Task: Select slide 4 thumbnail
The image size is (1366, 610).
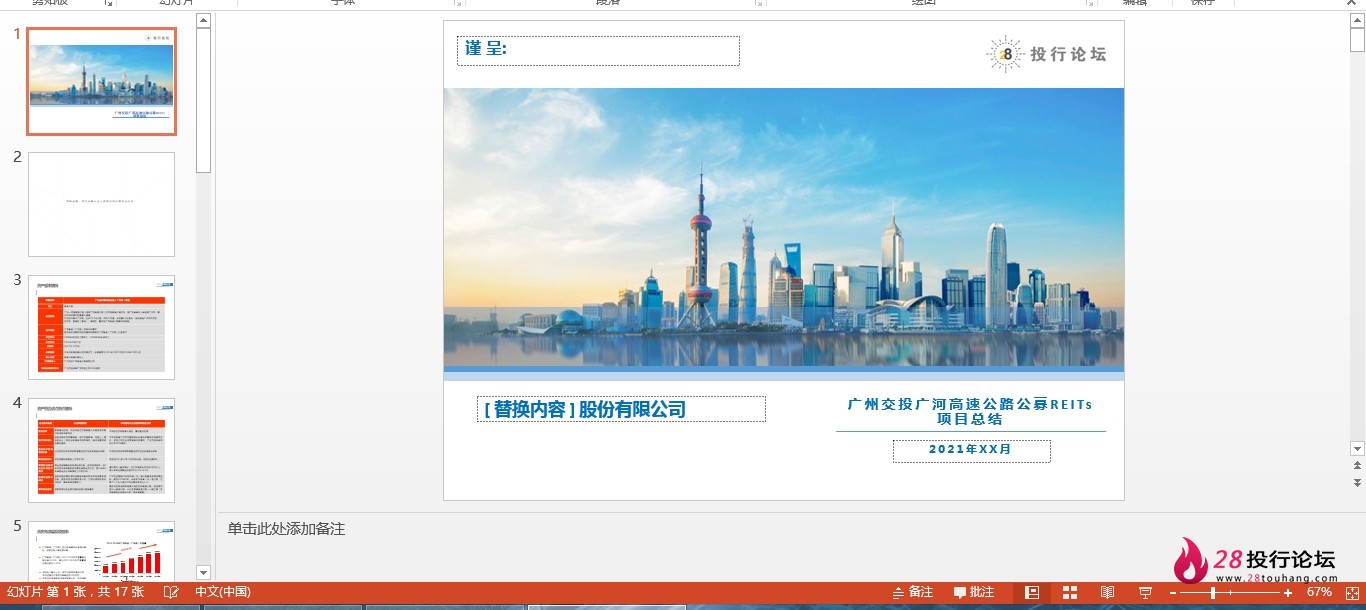Action: (101, 450)
